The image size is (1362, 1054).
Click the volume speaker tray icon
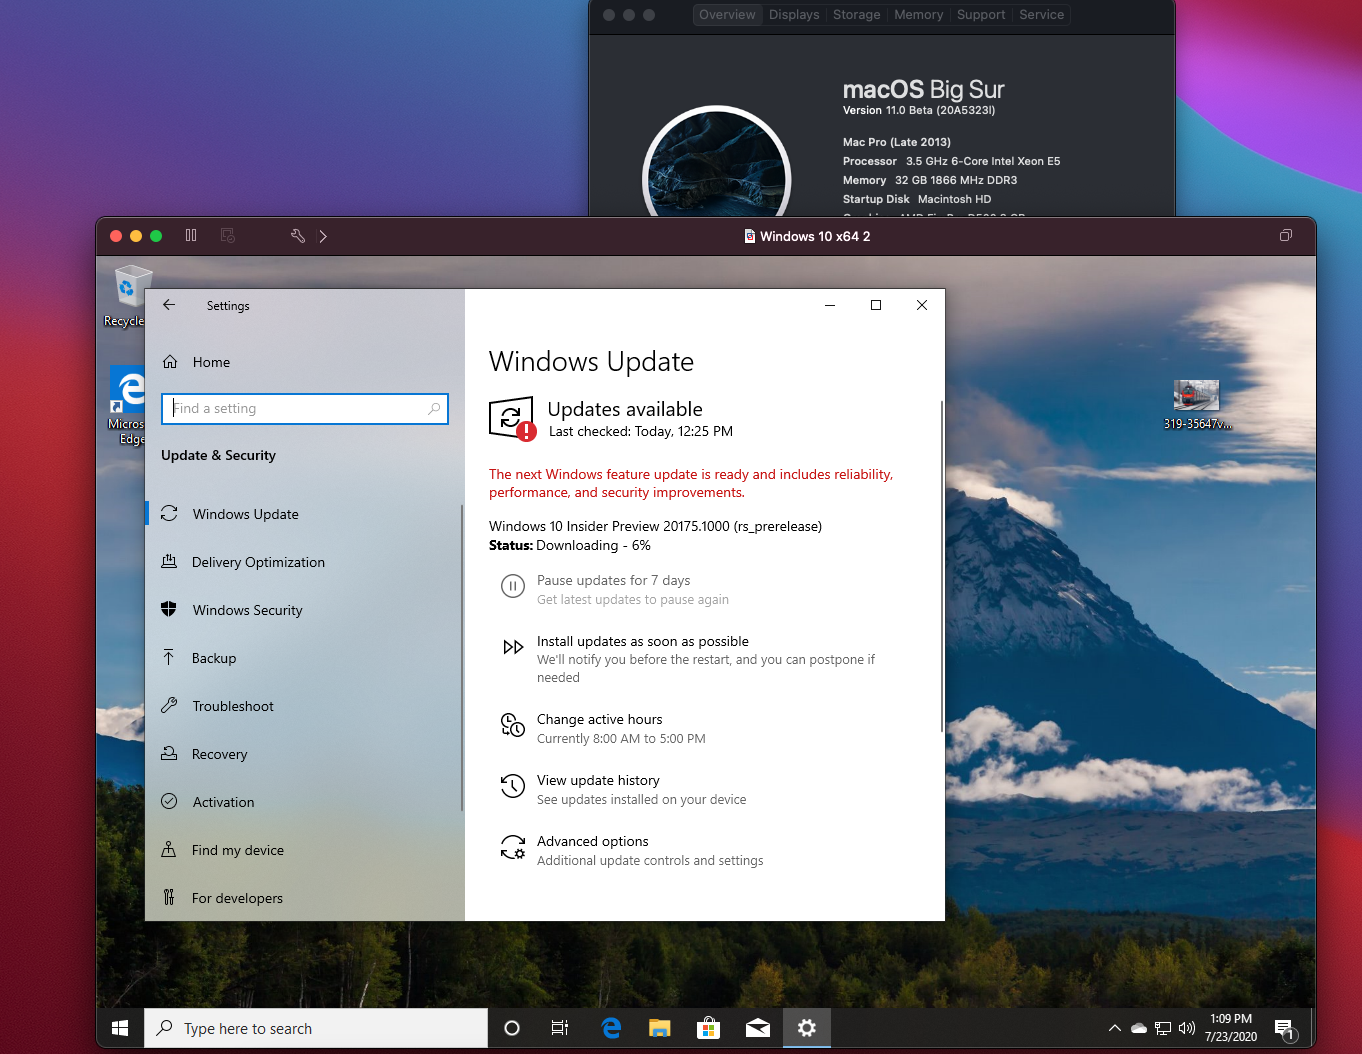[x=1187, y=1028]
